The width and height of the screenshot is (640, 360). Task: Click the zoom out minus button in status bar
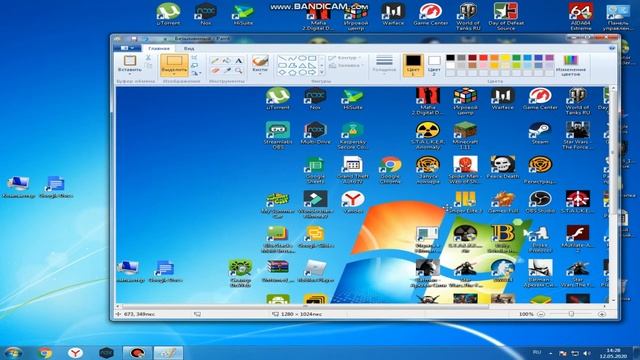tap(541, 314)
